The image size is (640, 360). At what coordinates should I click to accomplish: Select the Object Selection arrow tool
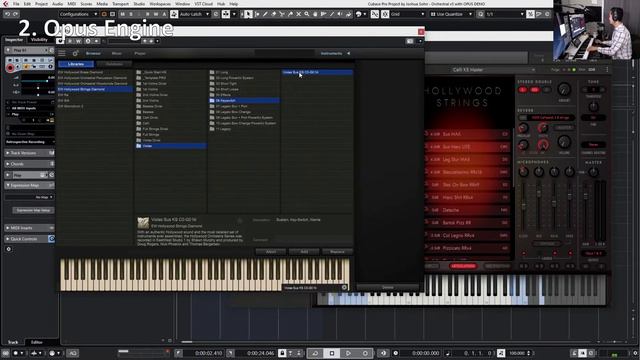(248, 14)
